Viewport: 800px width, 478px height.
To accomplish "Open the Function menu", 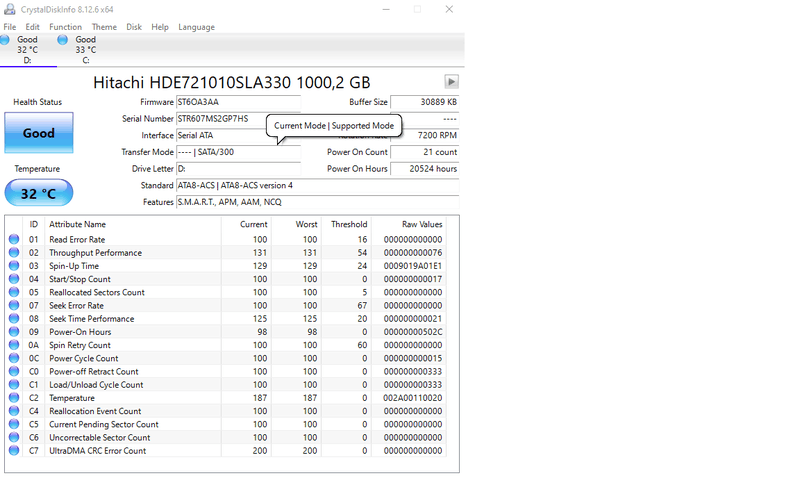I will click(x=65, y=27).
